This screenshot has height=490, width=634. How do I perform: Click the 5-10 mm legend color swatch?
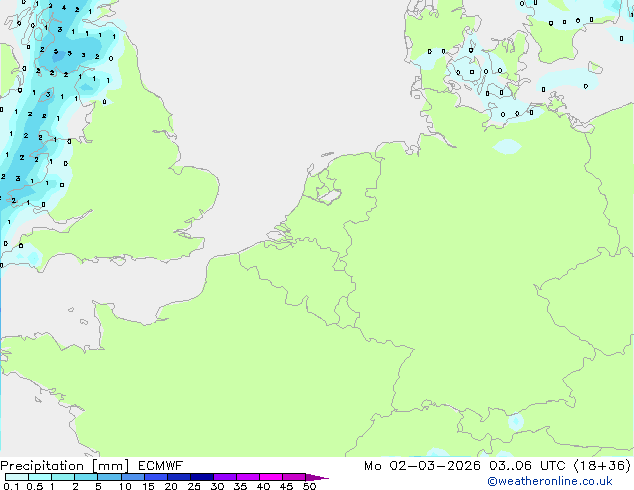[x=110, y=477]
